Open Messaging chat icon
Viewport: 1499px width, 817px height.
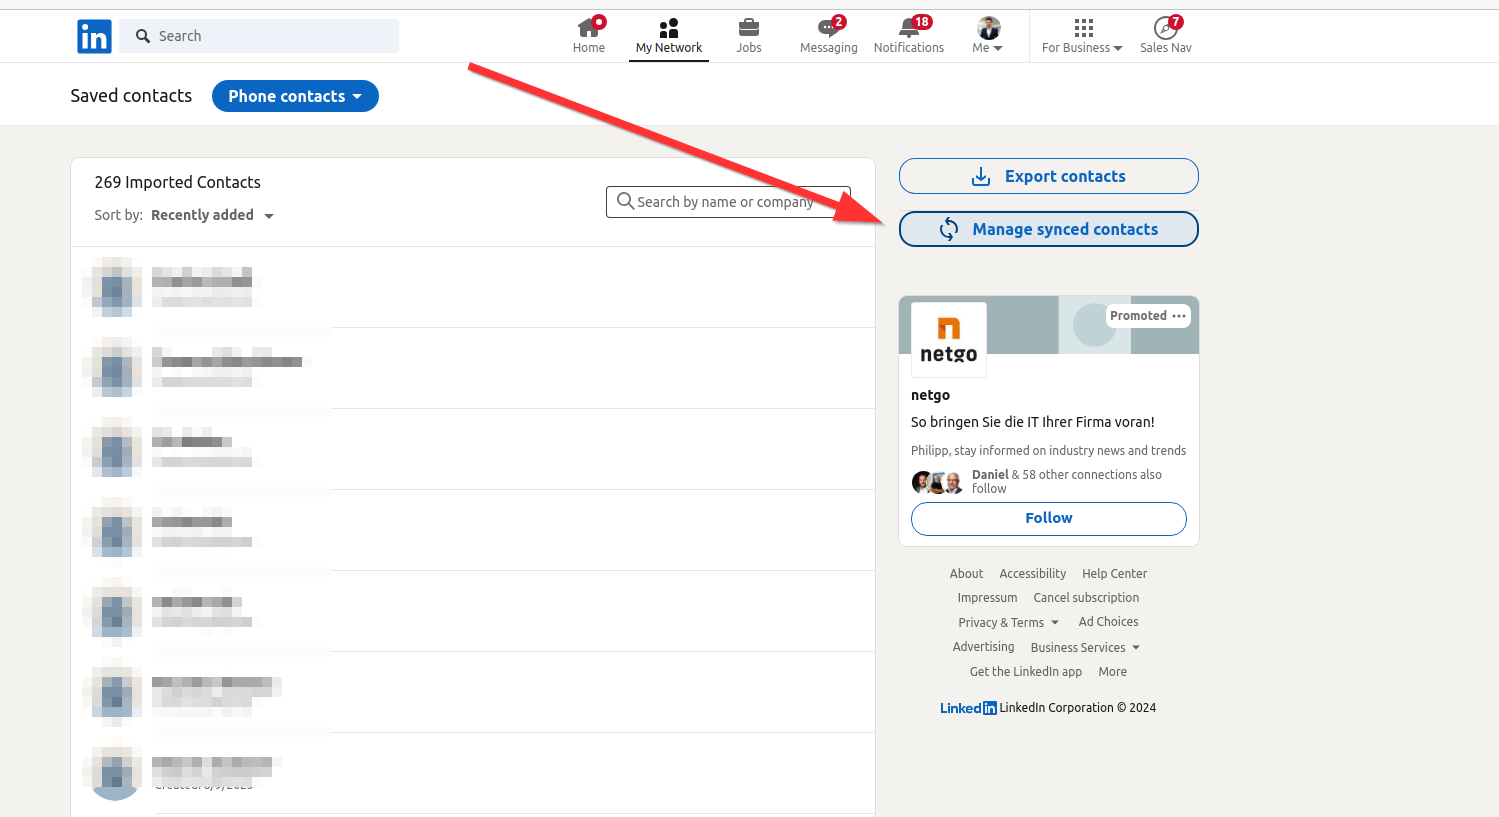point(828,28)
